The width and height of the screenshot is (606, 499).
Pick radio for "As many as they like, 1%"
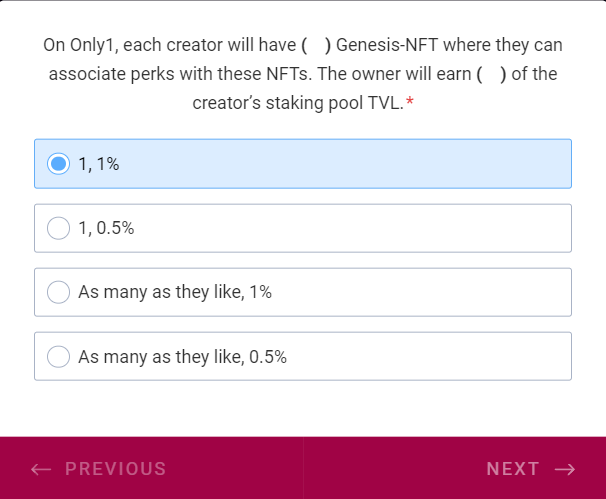pyautogui.click(x=59, y=292)
